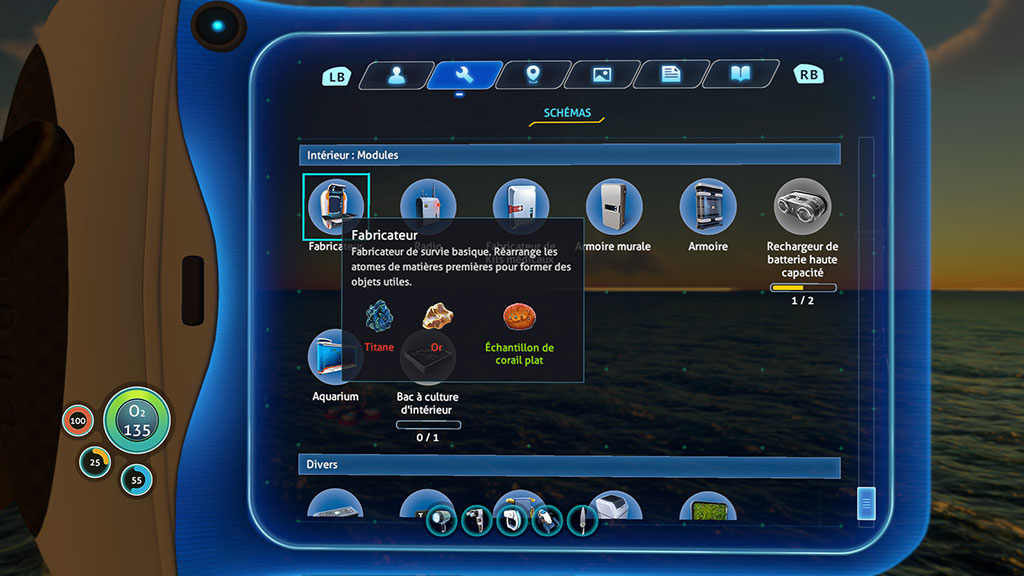Open the beacon location pin tab
The width and height of the screenshot is (1024, 576).
click(533, 75)
